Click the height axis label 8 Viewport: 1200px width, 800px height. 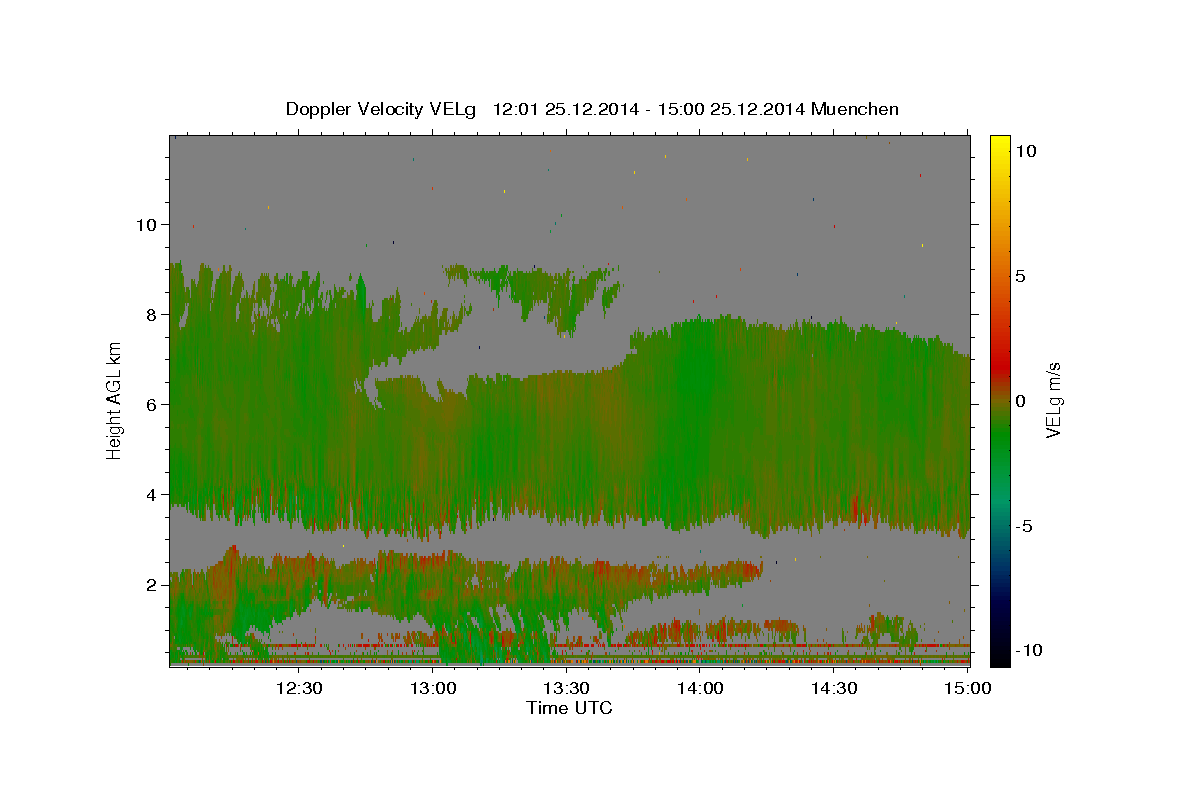tap(153, 314)
